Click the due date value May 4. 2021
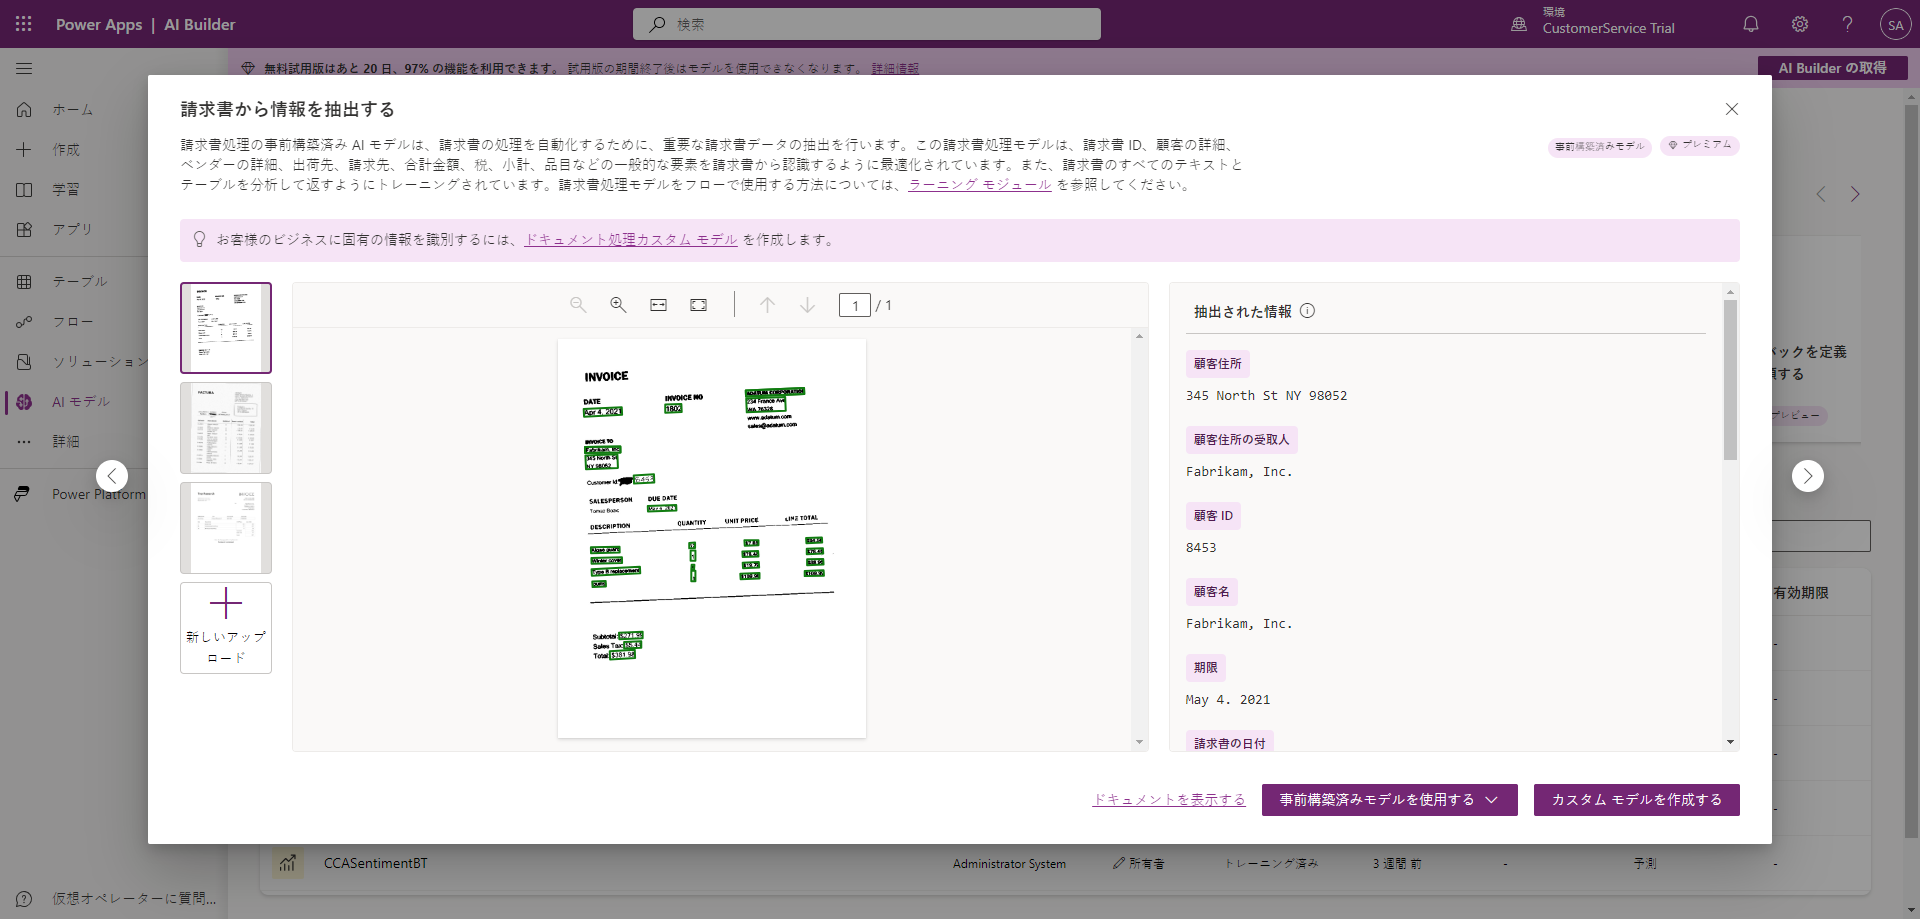This screenshot has height=919, width=1920. point(1228,700)
